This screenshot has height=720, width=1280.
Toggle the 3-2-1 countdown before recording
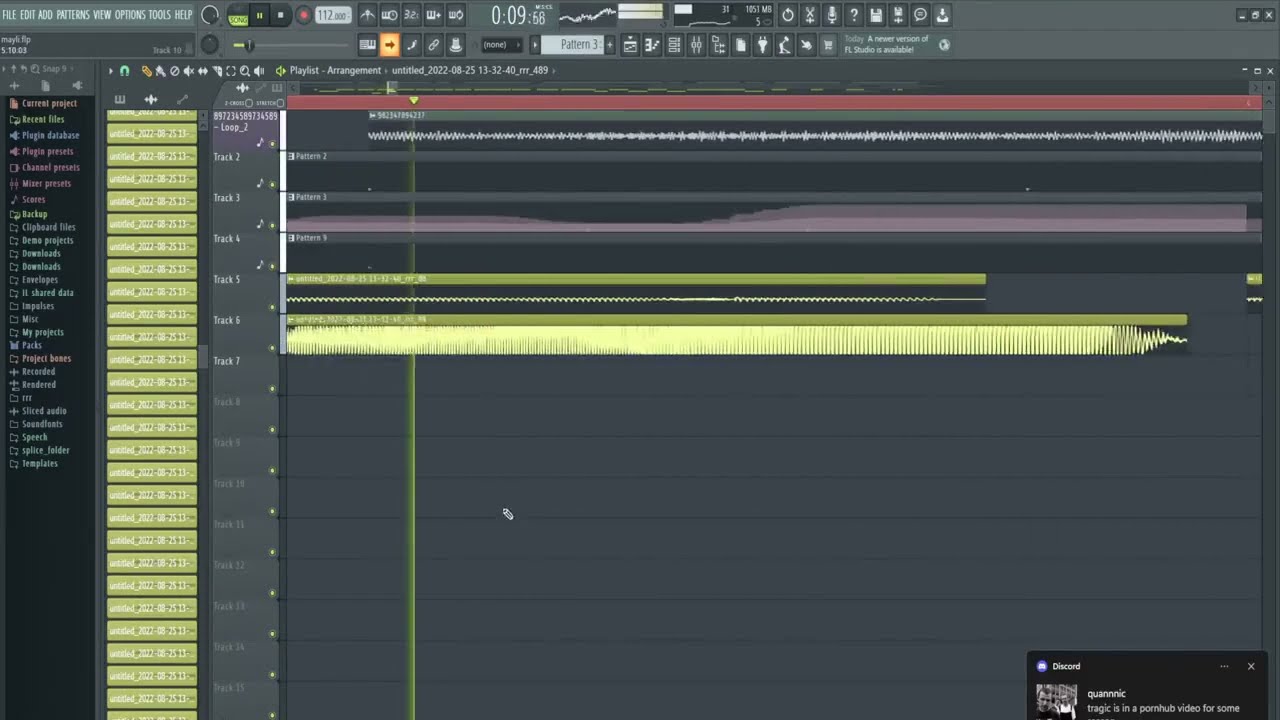411,15
